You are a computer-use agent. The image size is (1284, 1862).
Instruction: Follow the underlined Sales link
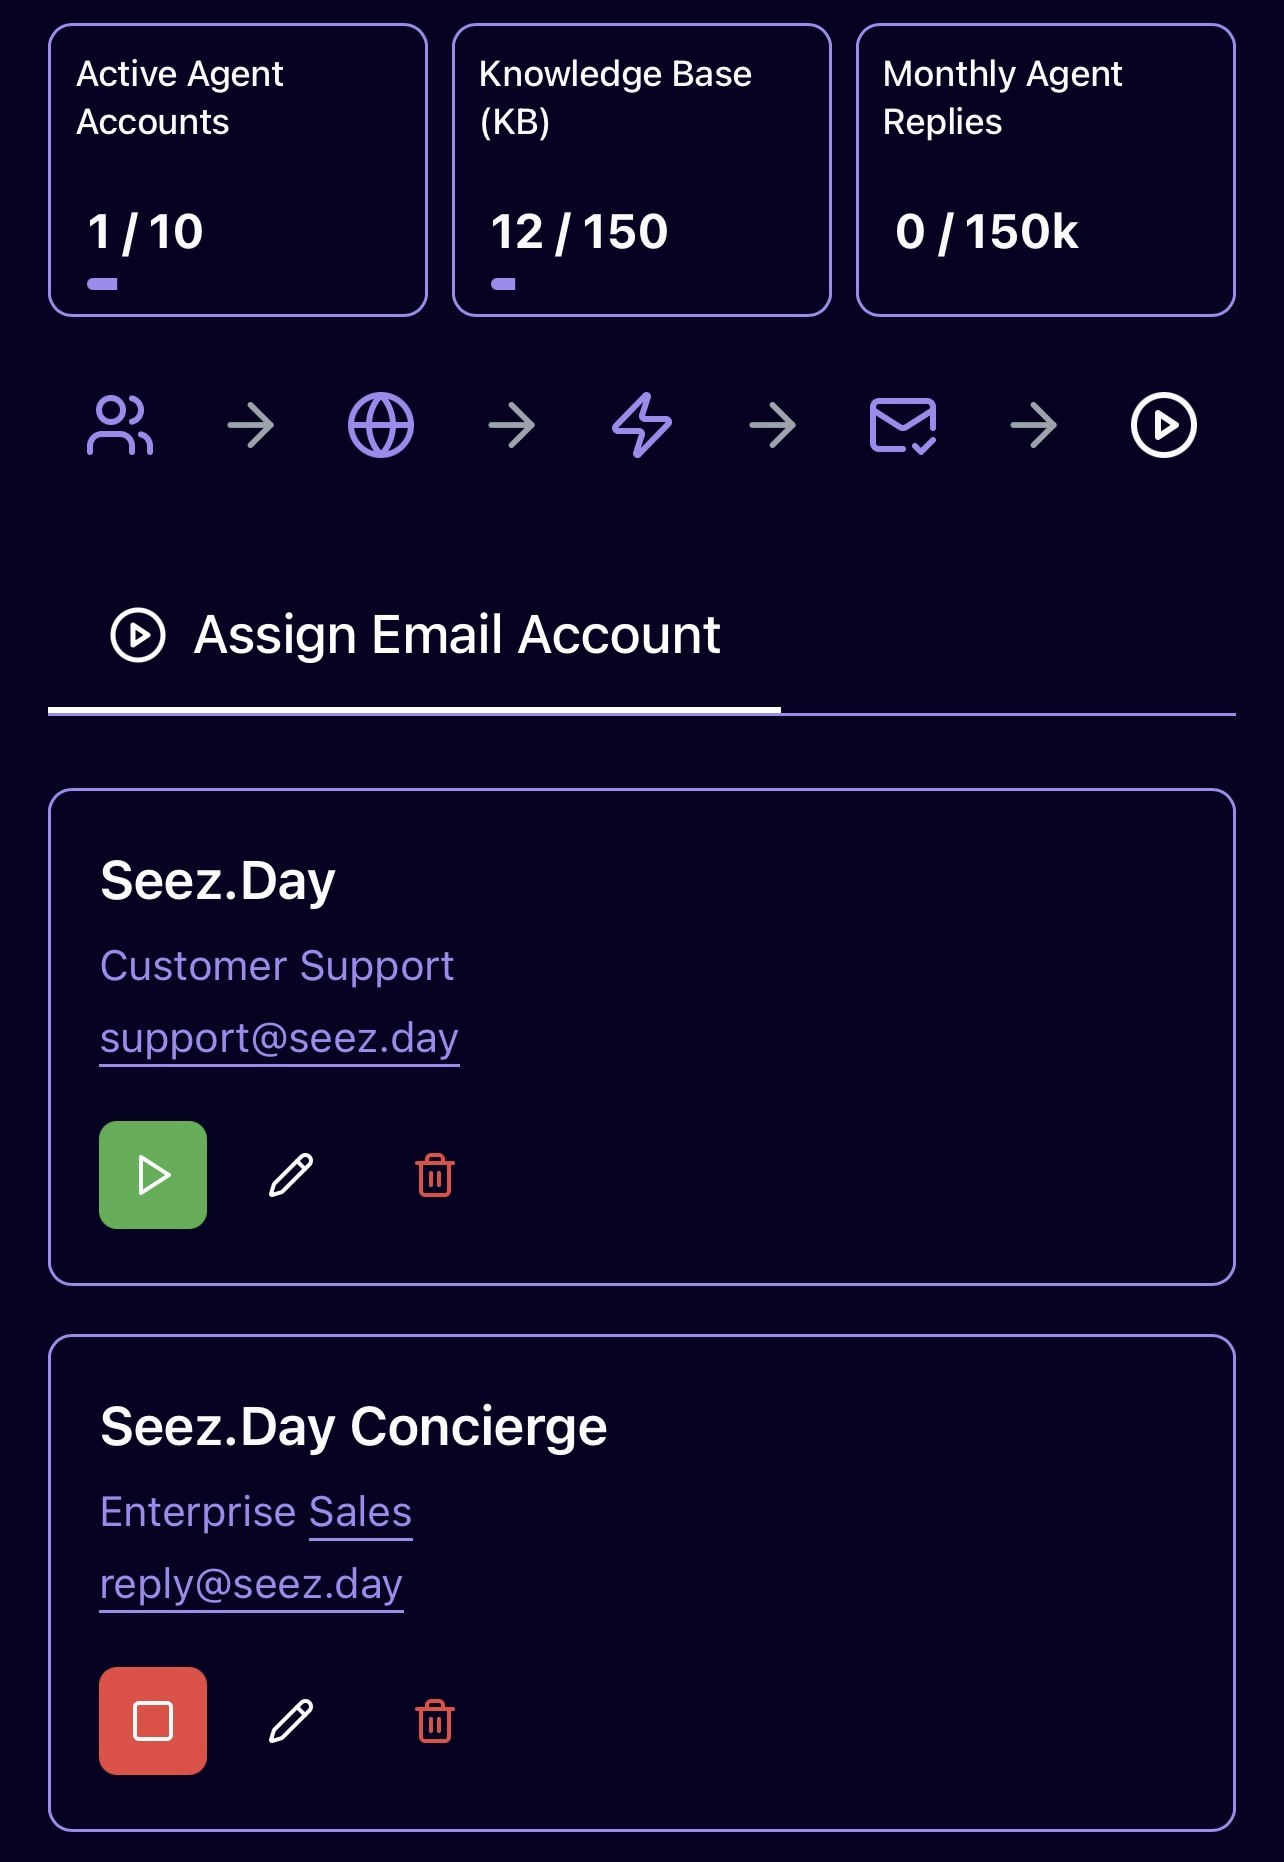pyautogui.click(x=360, y=1512)
